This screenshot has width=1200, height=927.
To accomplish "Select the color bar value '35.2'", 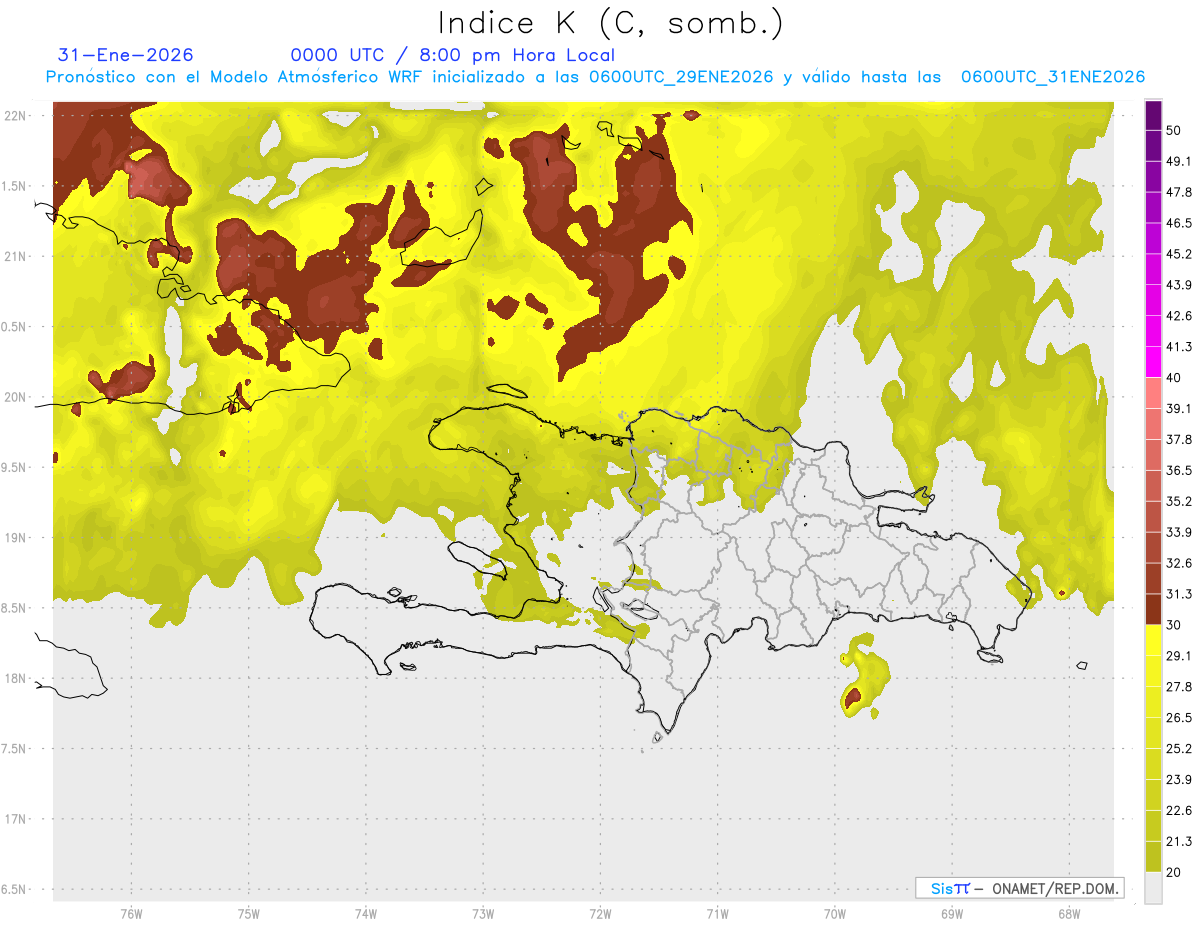I will [x=1179, y=501].
